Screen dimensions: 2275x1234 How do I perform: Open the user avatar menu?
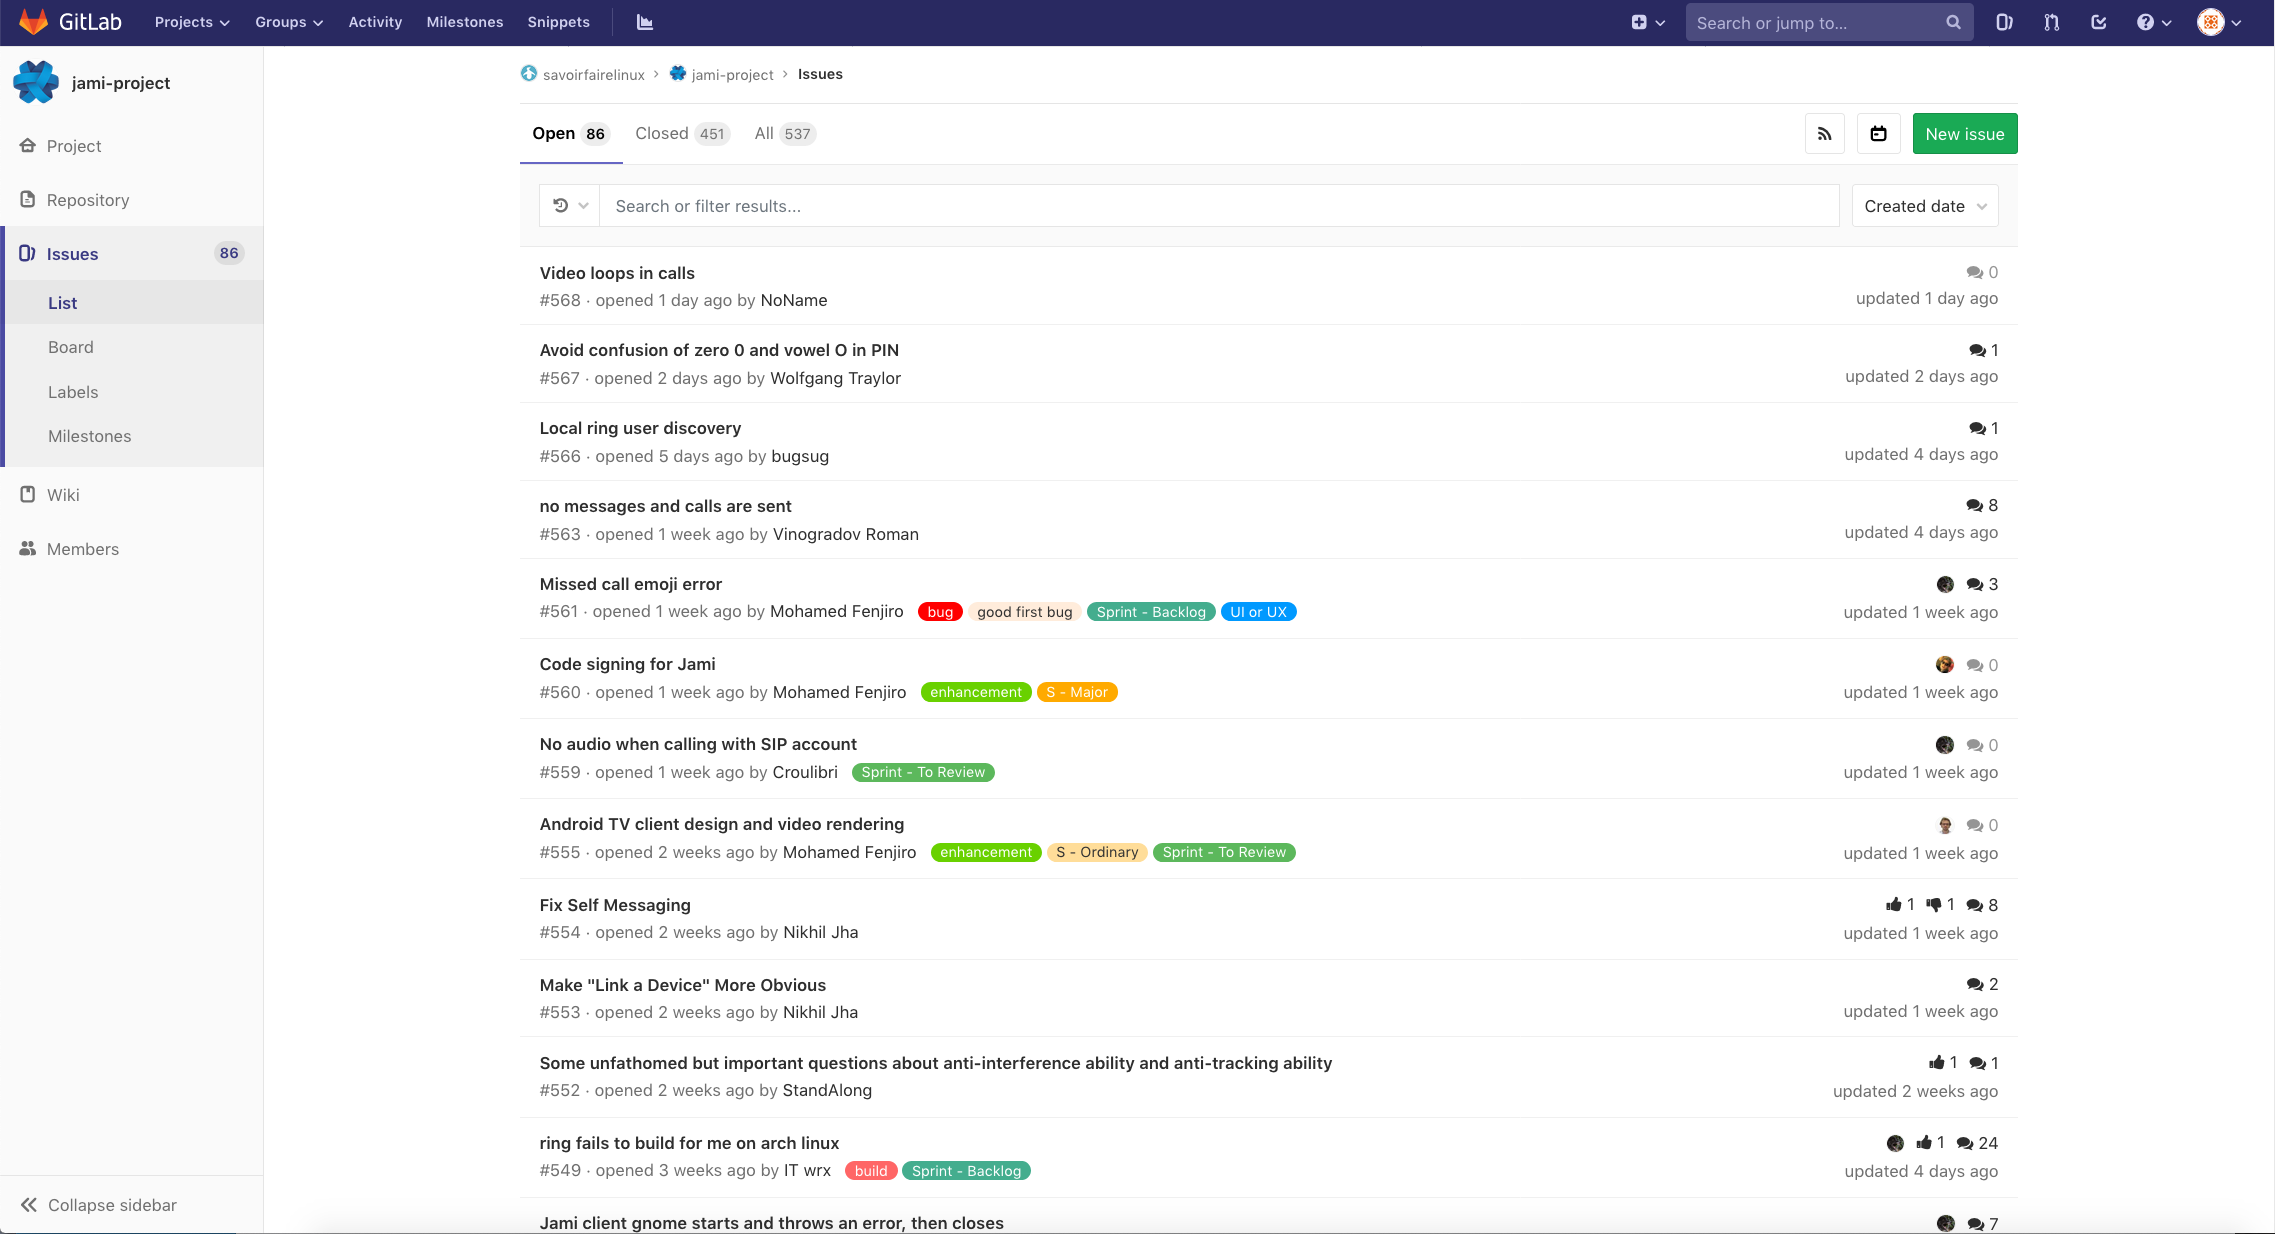2219,22
